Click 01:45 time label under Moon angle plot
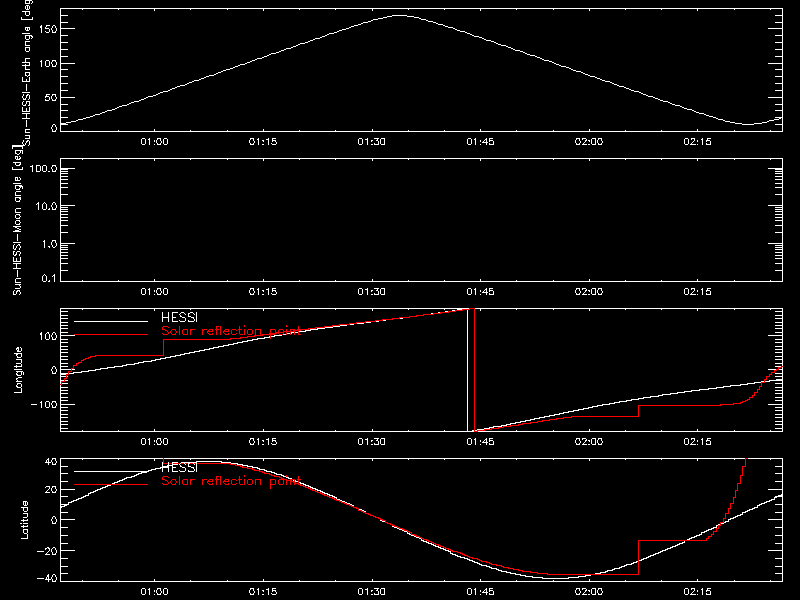 tap(480, 291)
